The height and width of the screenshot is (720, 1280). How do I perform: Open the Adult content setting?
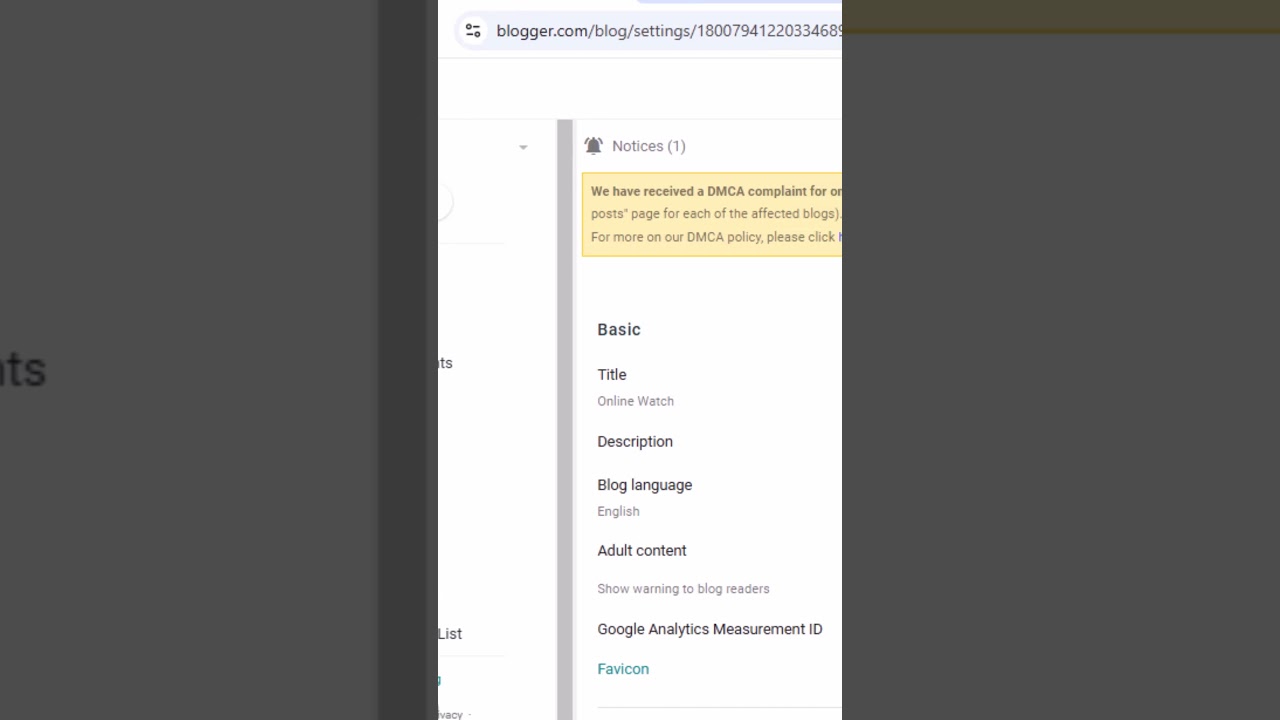pyautogui.click(x=642, y=550)
